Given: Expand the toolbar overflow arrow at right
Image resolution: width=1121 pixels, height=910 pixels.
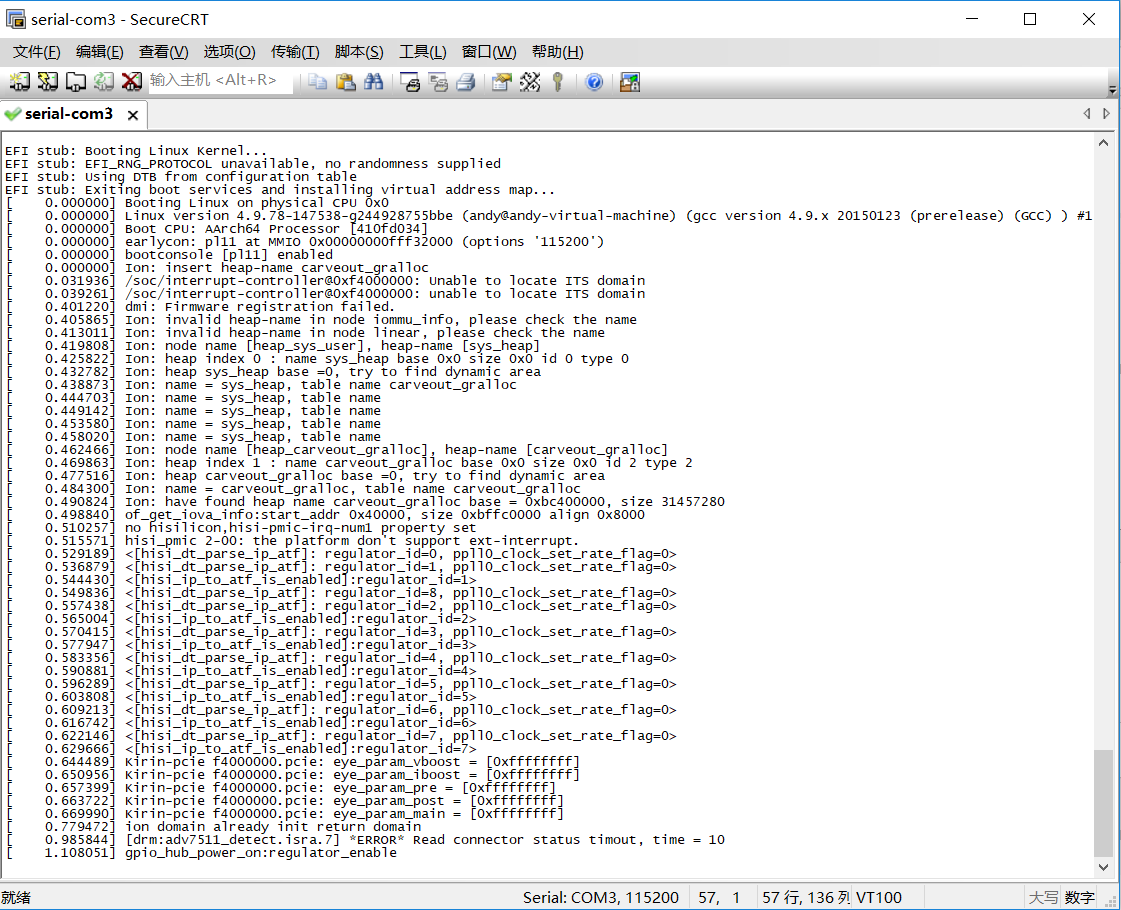Looking at the screenshot, I should pos(1112,90).
